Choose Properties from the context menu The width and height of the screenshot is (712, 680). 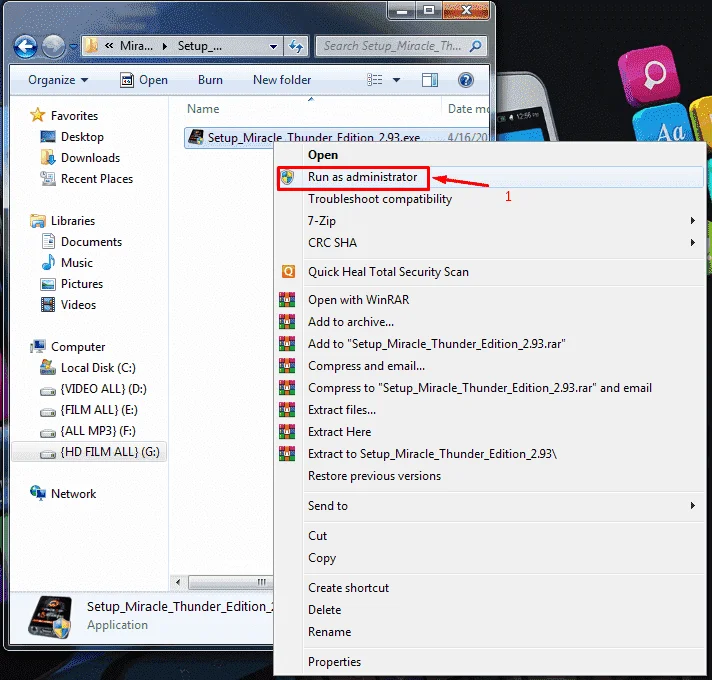[490, 662]
